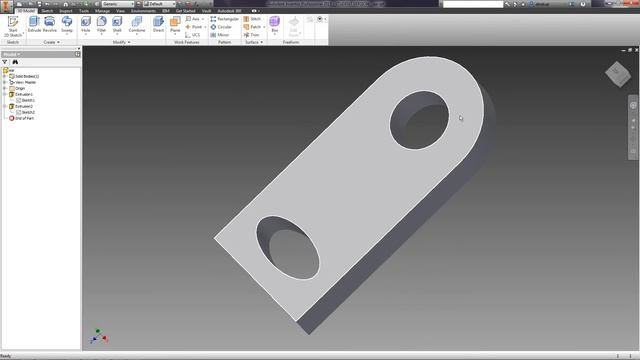640x360 pixels.
Task: Open the Default appearance dropdown
Action: (x=159, y=4)
